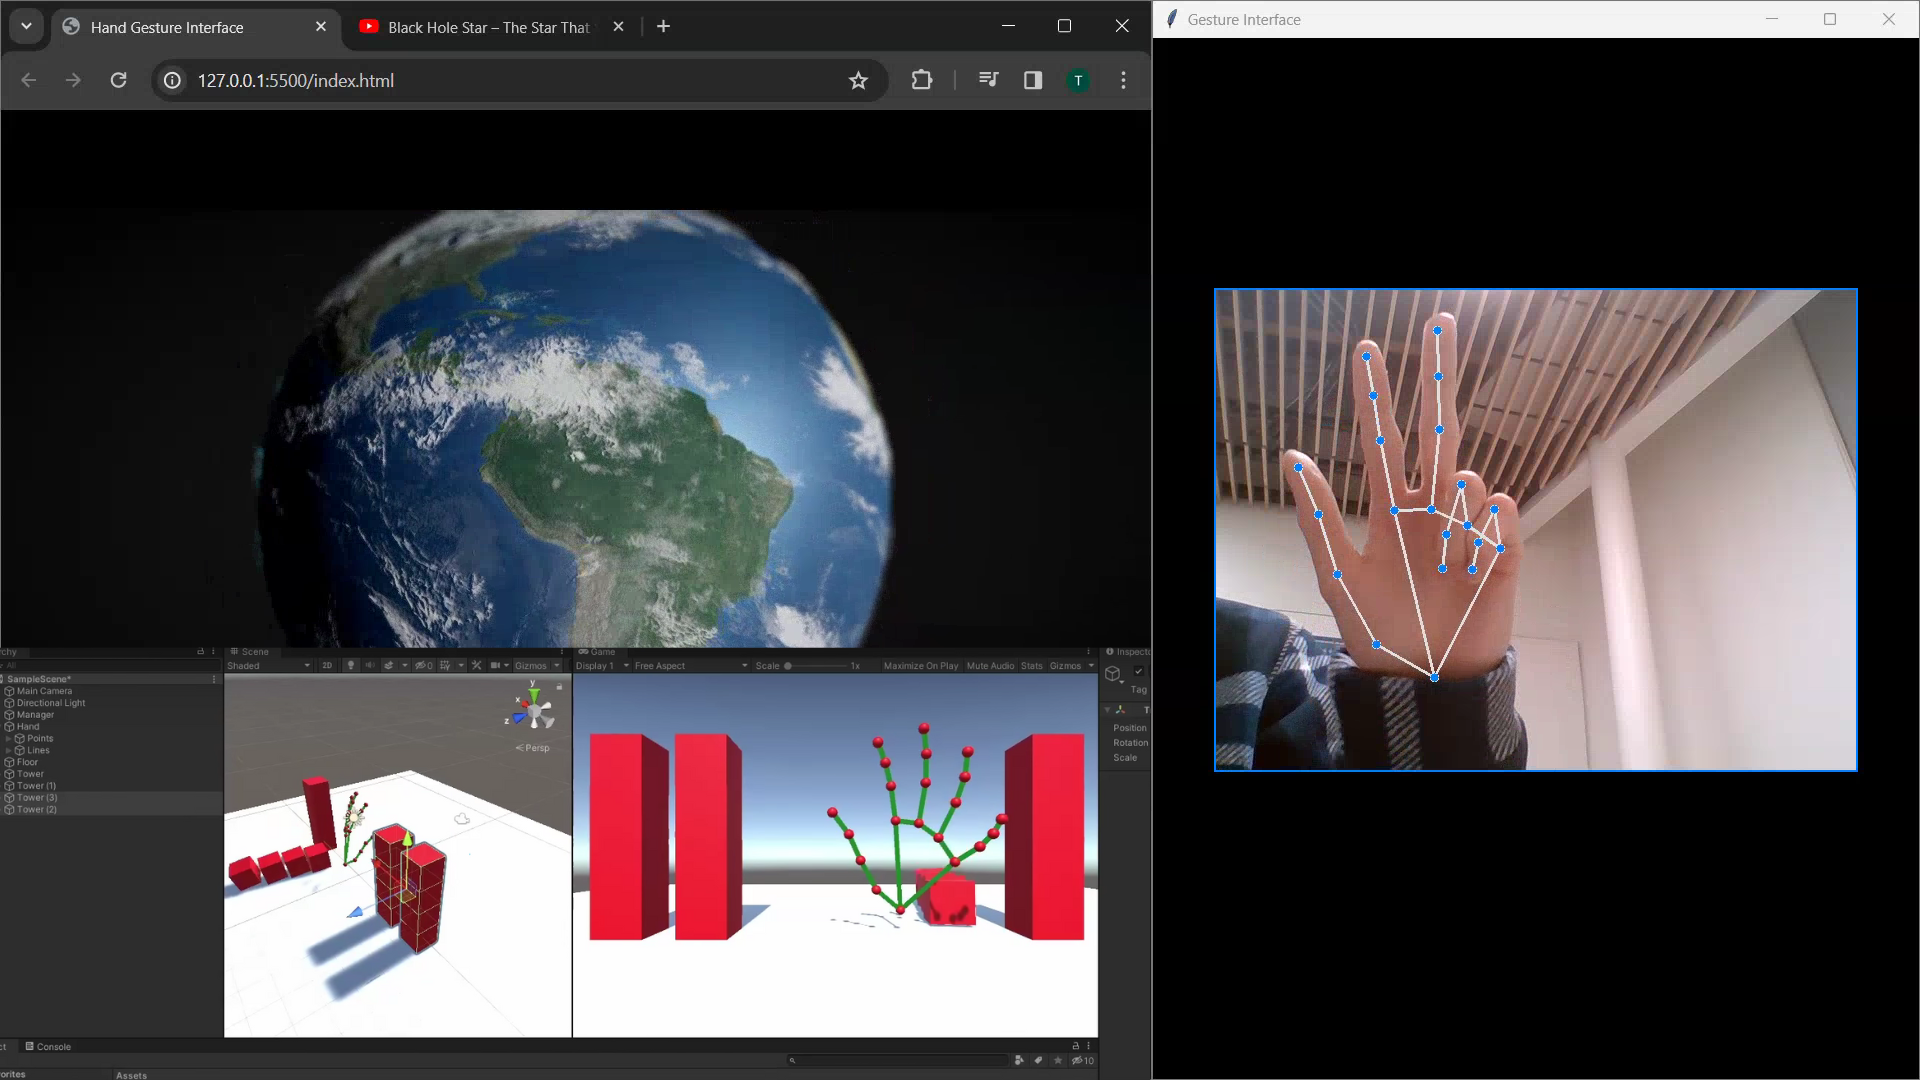Switch to the Black Hole Star tab

point(488,27)
